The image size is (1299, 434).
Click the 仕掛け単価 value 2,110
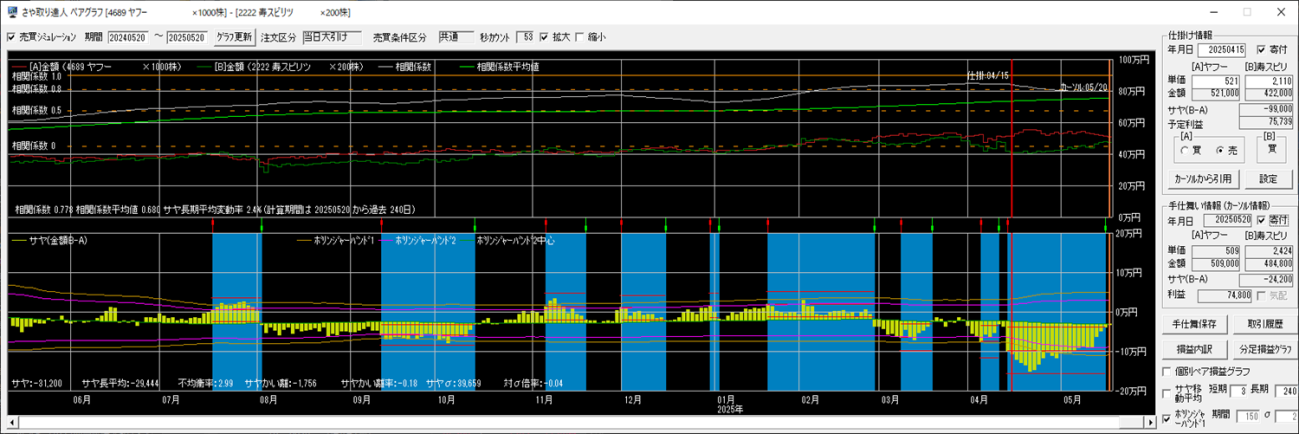(1268, 80)
